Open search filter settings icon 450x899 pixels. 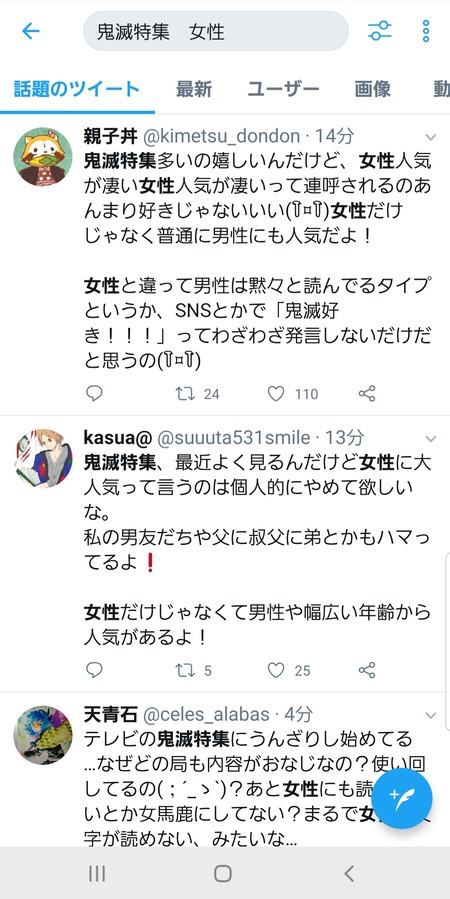click(x=379, y=31)
